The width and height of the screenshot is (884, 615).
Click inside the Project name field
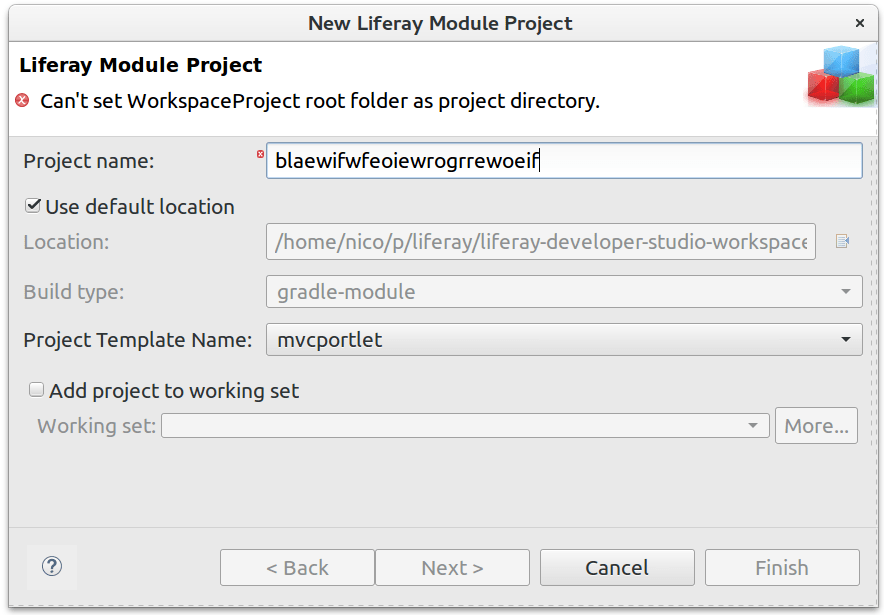560,160
